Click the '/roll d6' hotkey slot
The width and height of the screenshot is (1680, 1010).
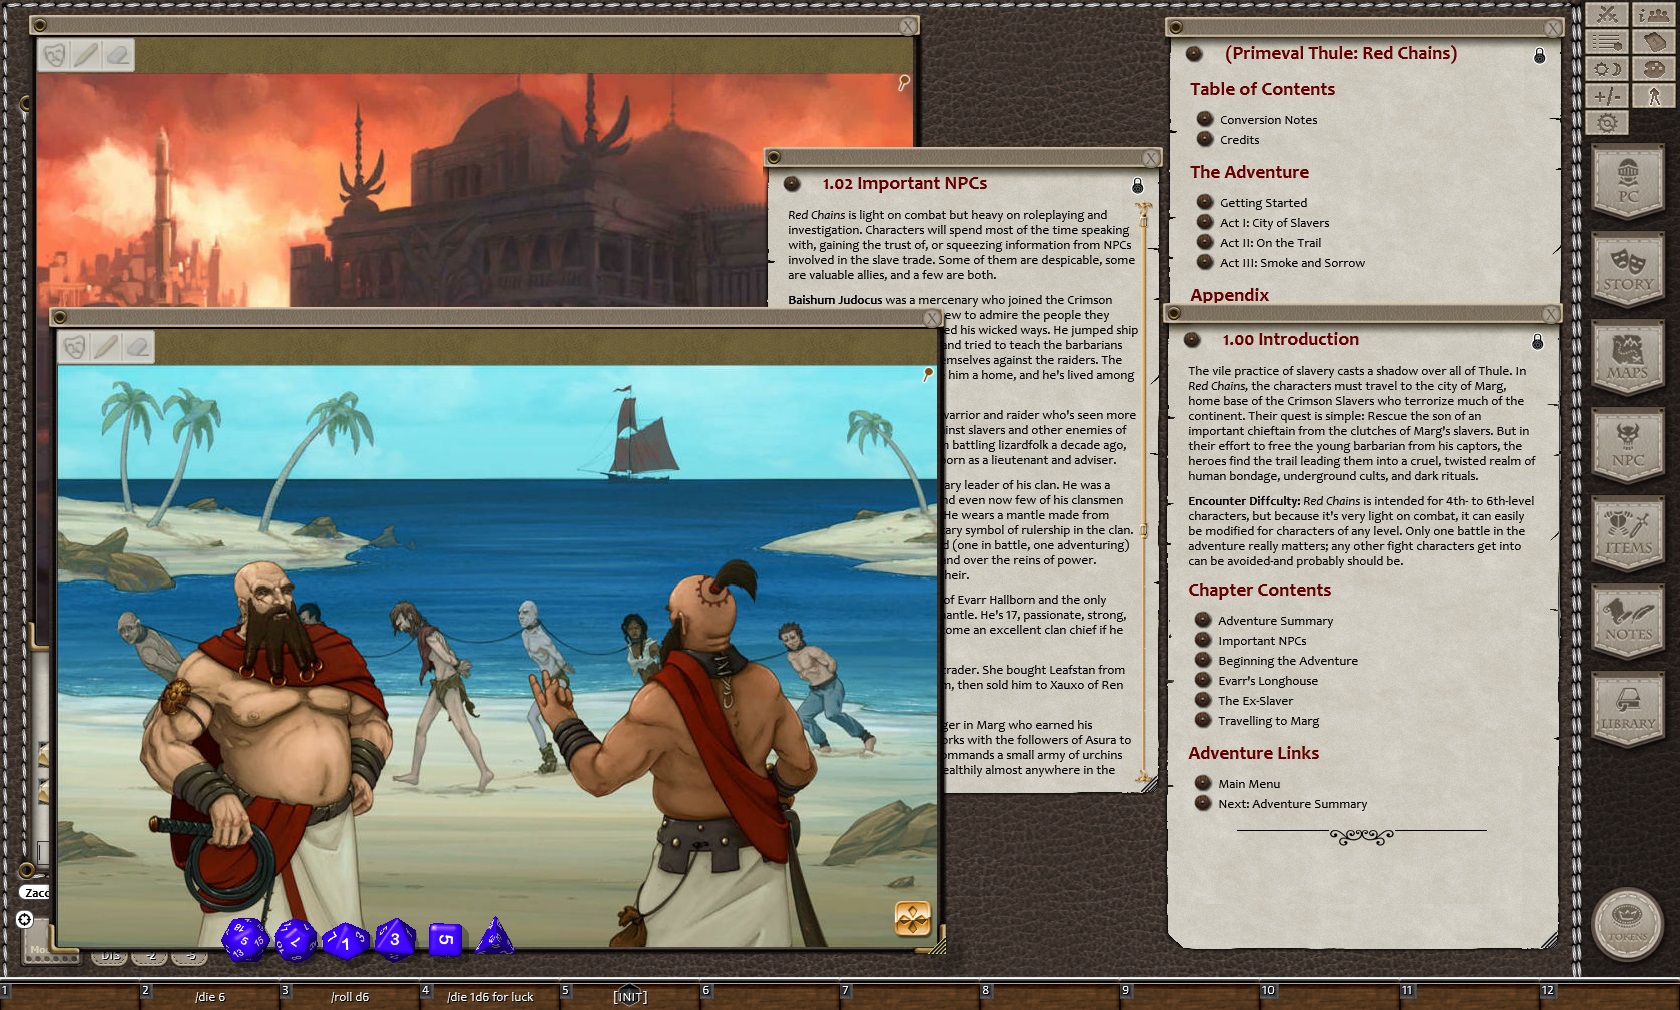[x=349, y=997]
